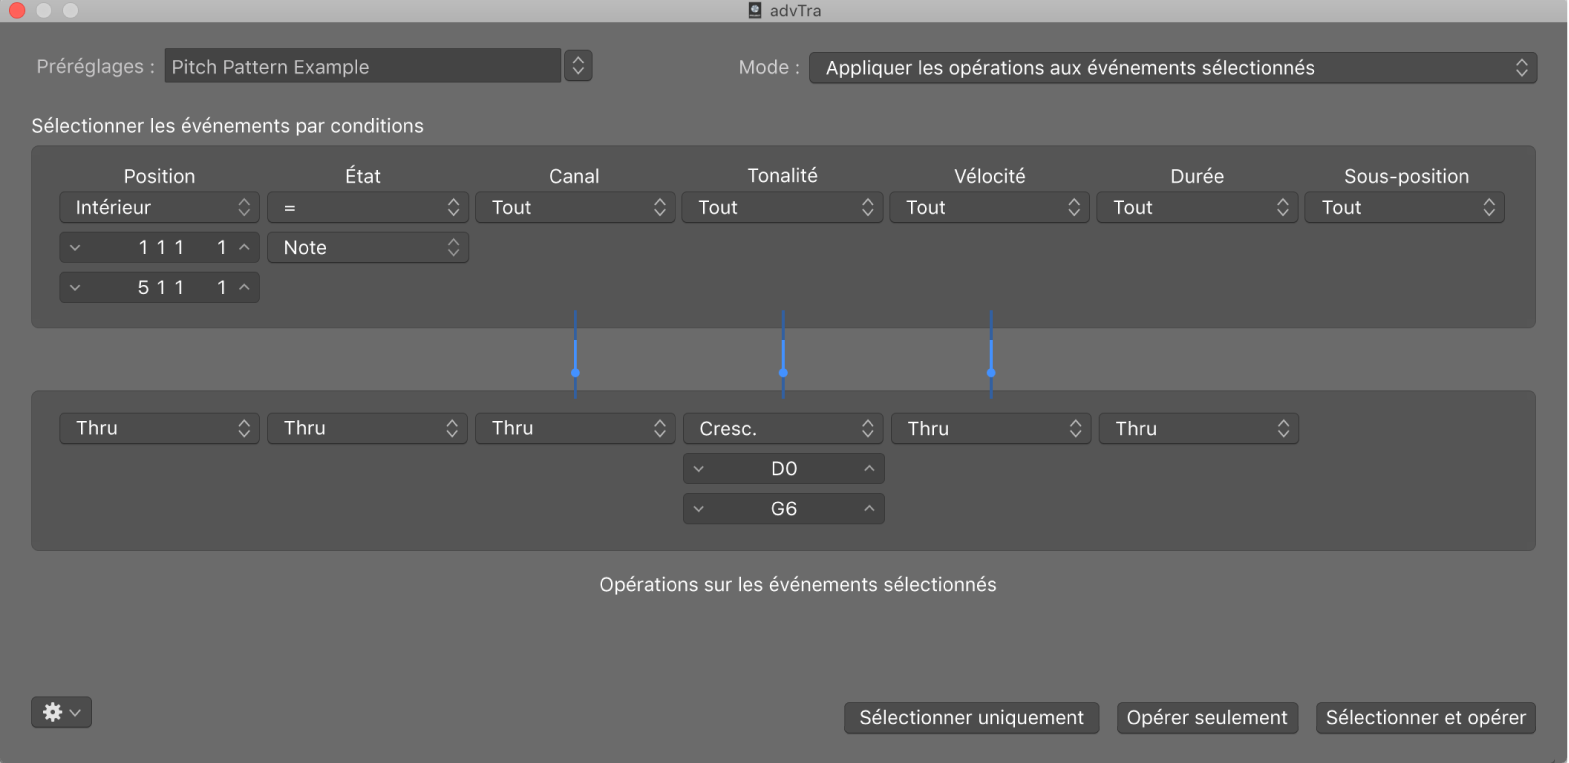Open the gear action menu
The image size is (1569, 763).
(61, 712)
